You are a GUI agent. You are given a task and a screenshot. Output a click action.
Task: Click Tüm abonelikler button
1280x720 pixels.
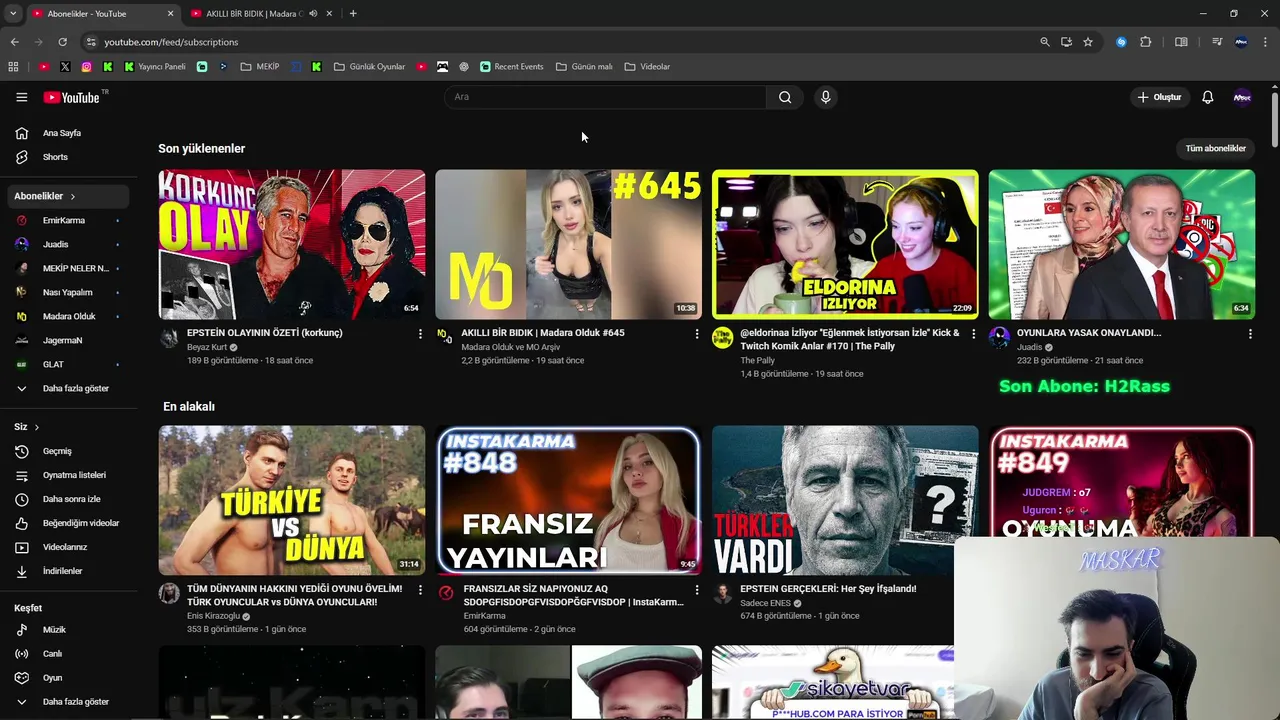(1215, 148)
